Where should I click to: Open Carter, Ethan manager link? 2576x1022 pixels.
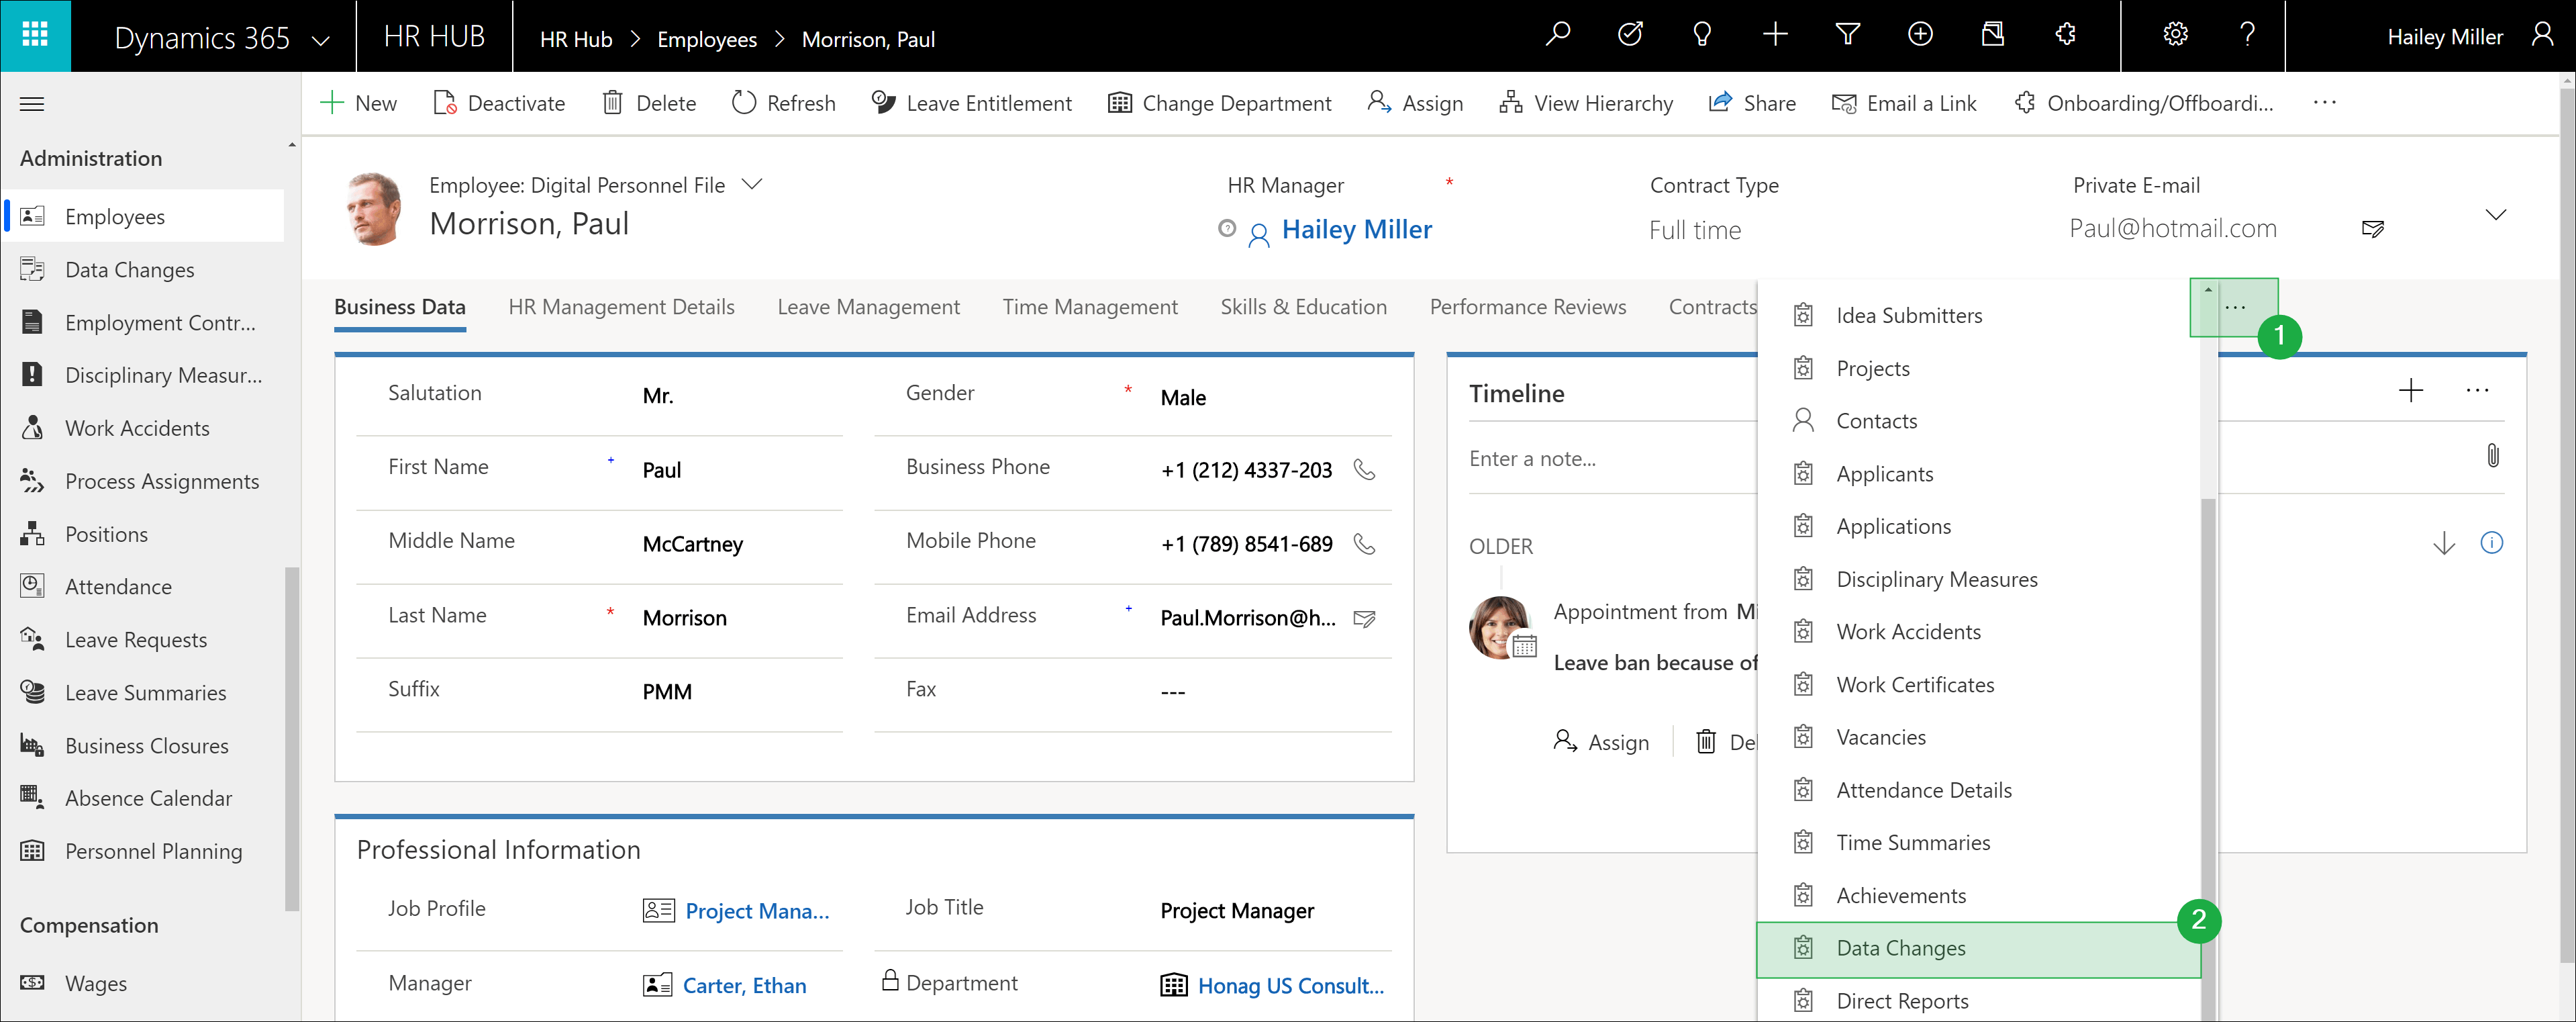[x=744, y=985]
